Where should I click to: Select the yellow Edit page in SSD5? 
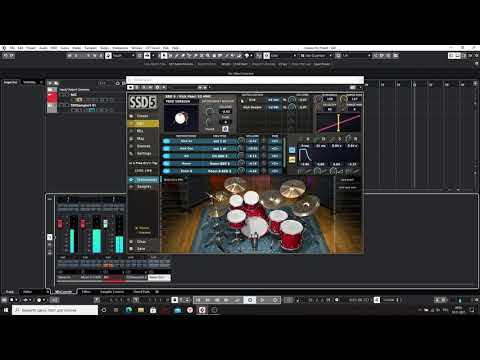tap(143, 124)
